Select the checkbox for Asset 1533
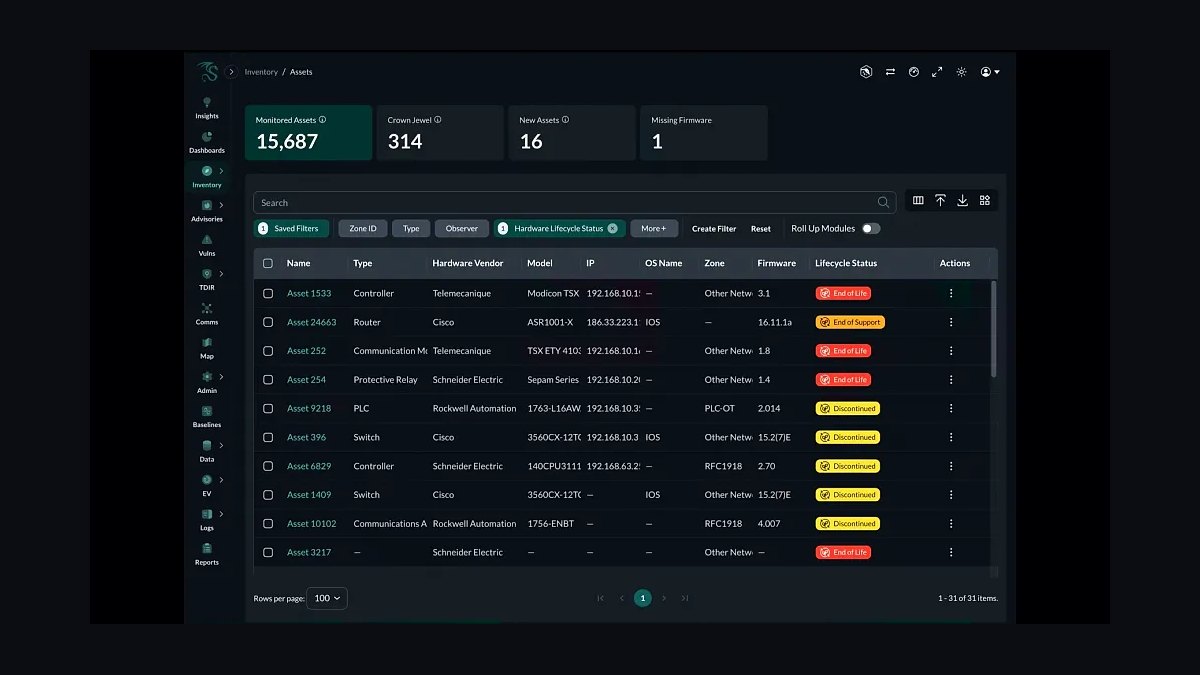This screenshot has width=1200, height=675. coord(268,293)
